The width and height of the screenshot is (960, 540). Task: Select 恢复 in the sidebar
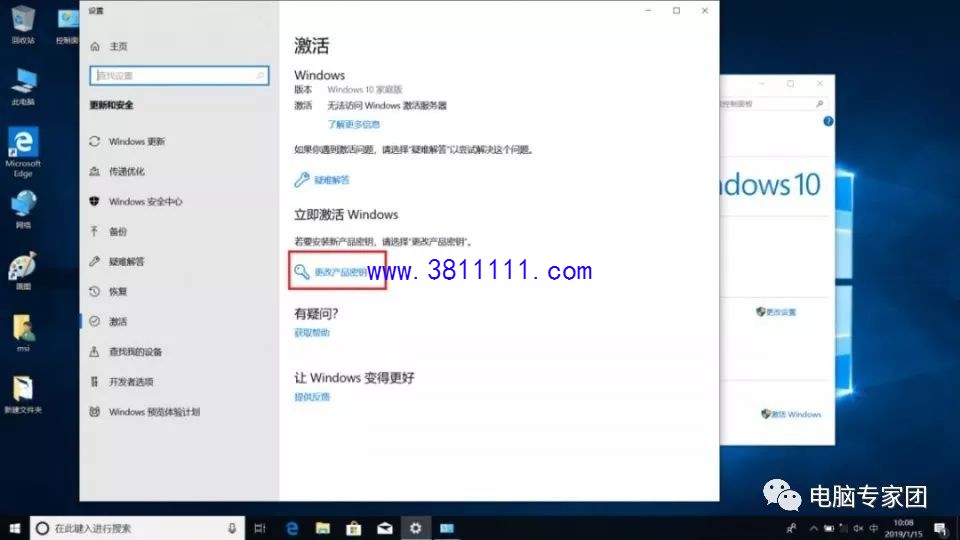[x=108, y=291]
